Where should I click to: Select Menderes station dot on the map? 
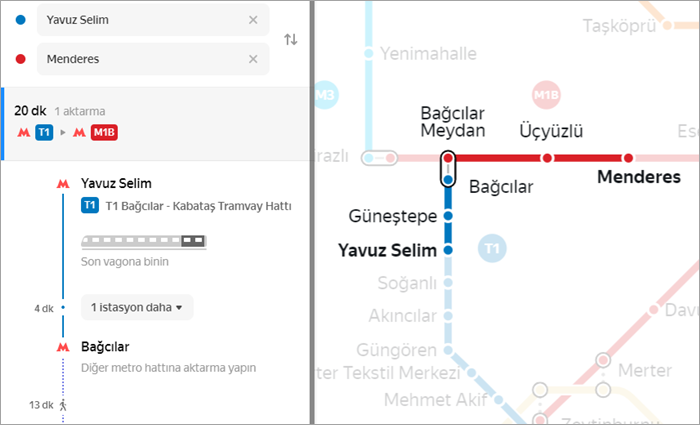(628, 158)
